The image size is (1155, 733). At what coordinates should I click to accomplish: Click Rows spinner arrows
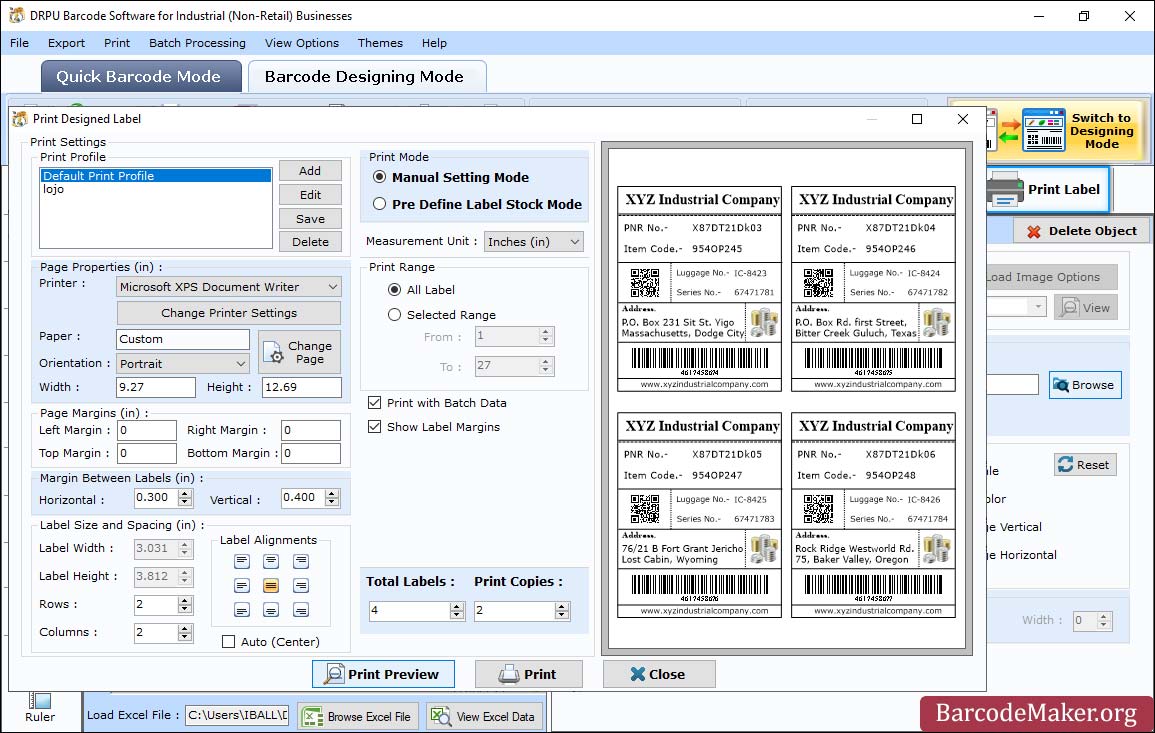coord(185,605)
